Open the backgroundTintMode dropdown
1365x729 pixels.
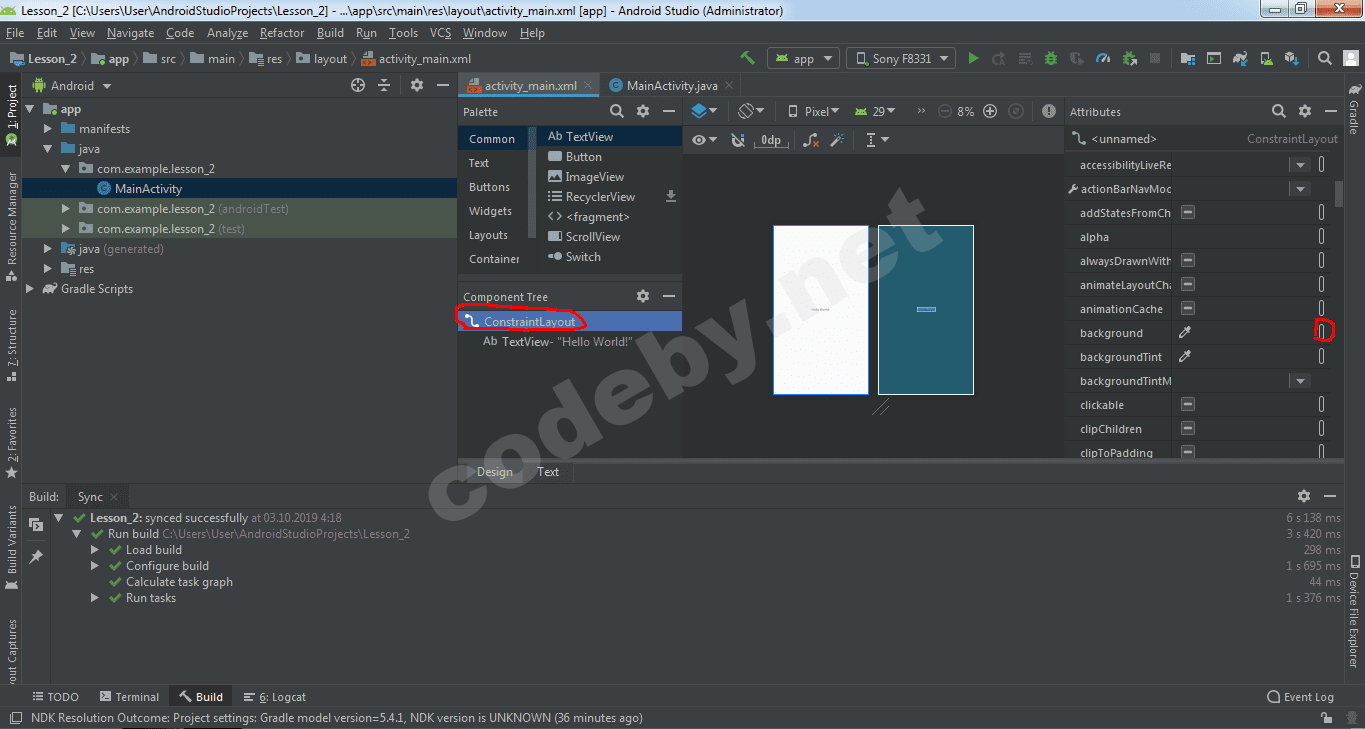coord(1299,381)
